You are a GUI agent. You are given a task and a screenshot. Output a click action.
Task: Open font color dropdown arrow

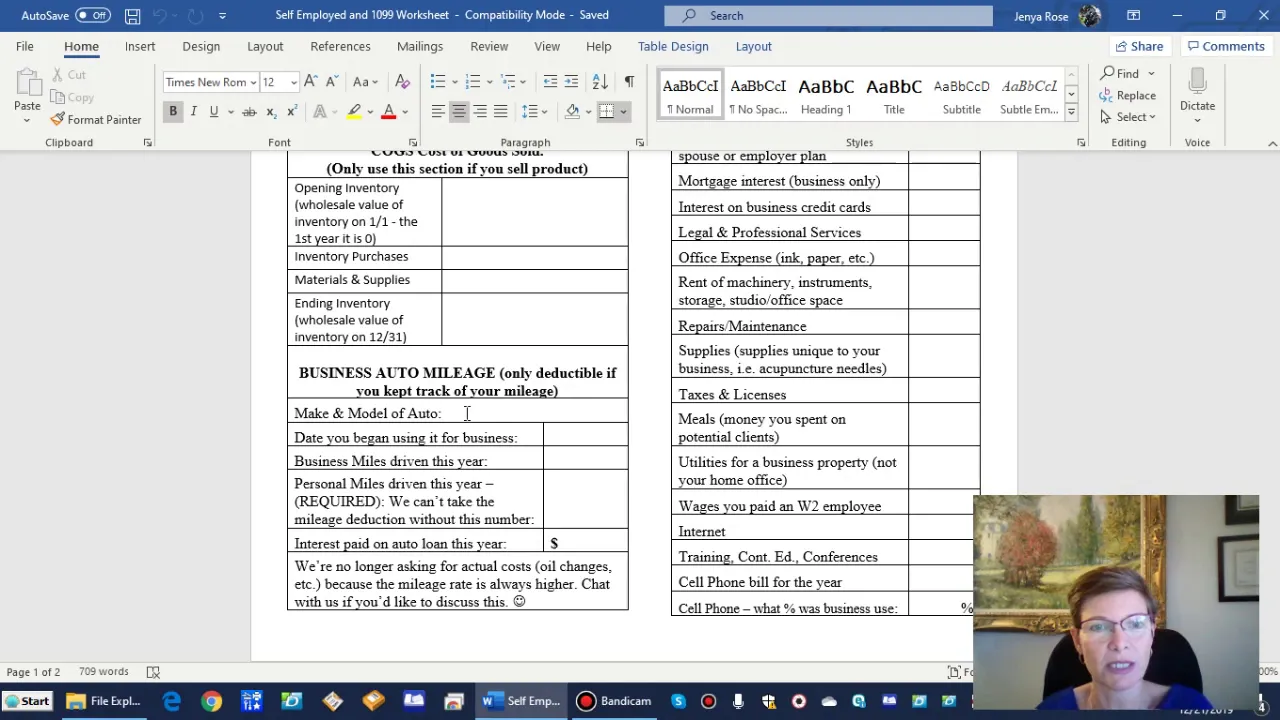click(x=405, y=111)
